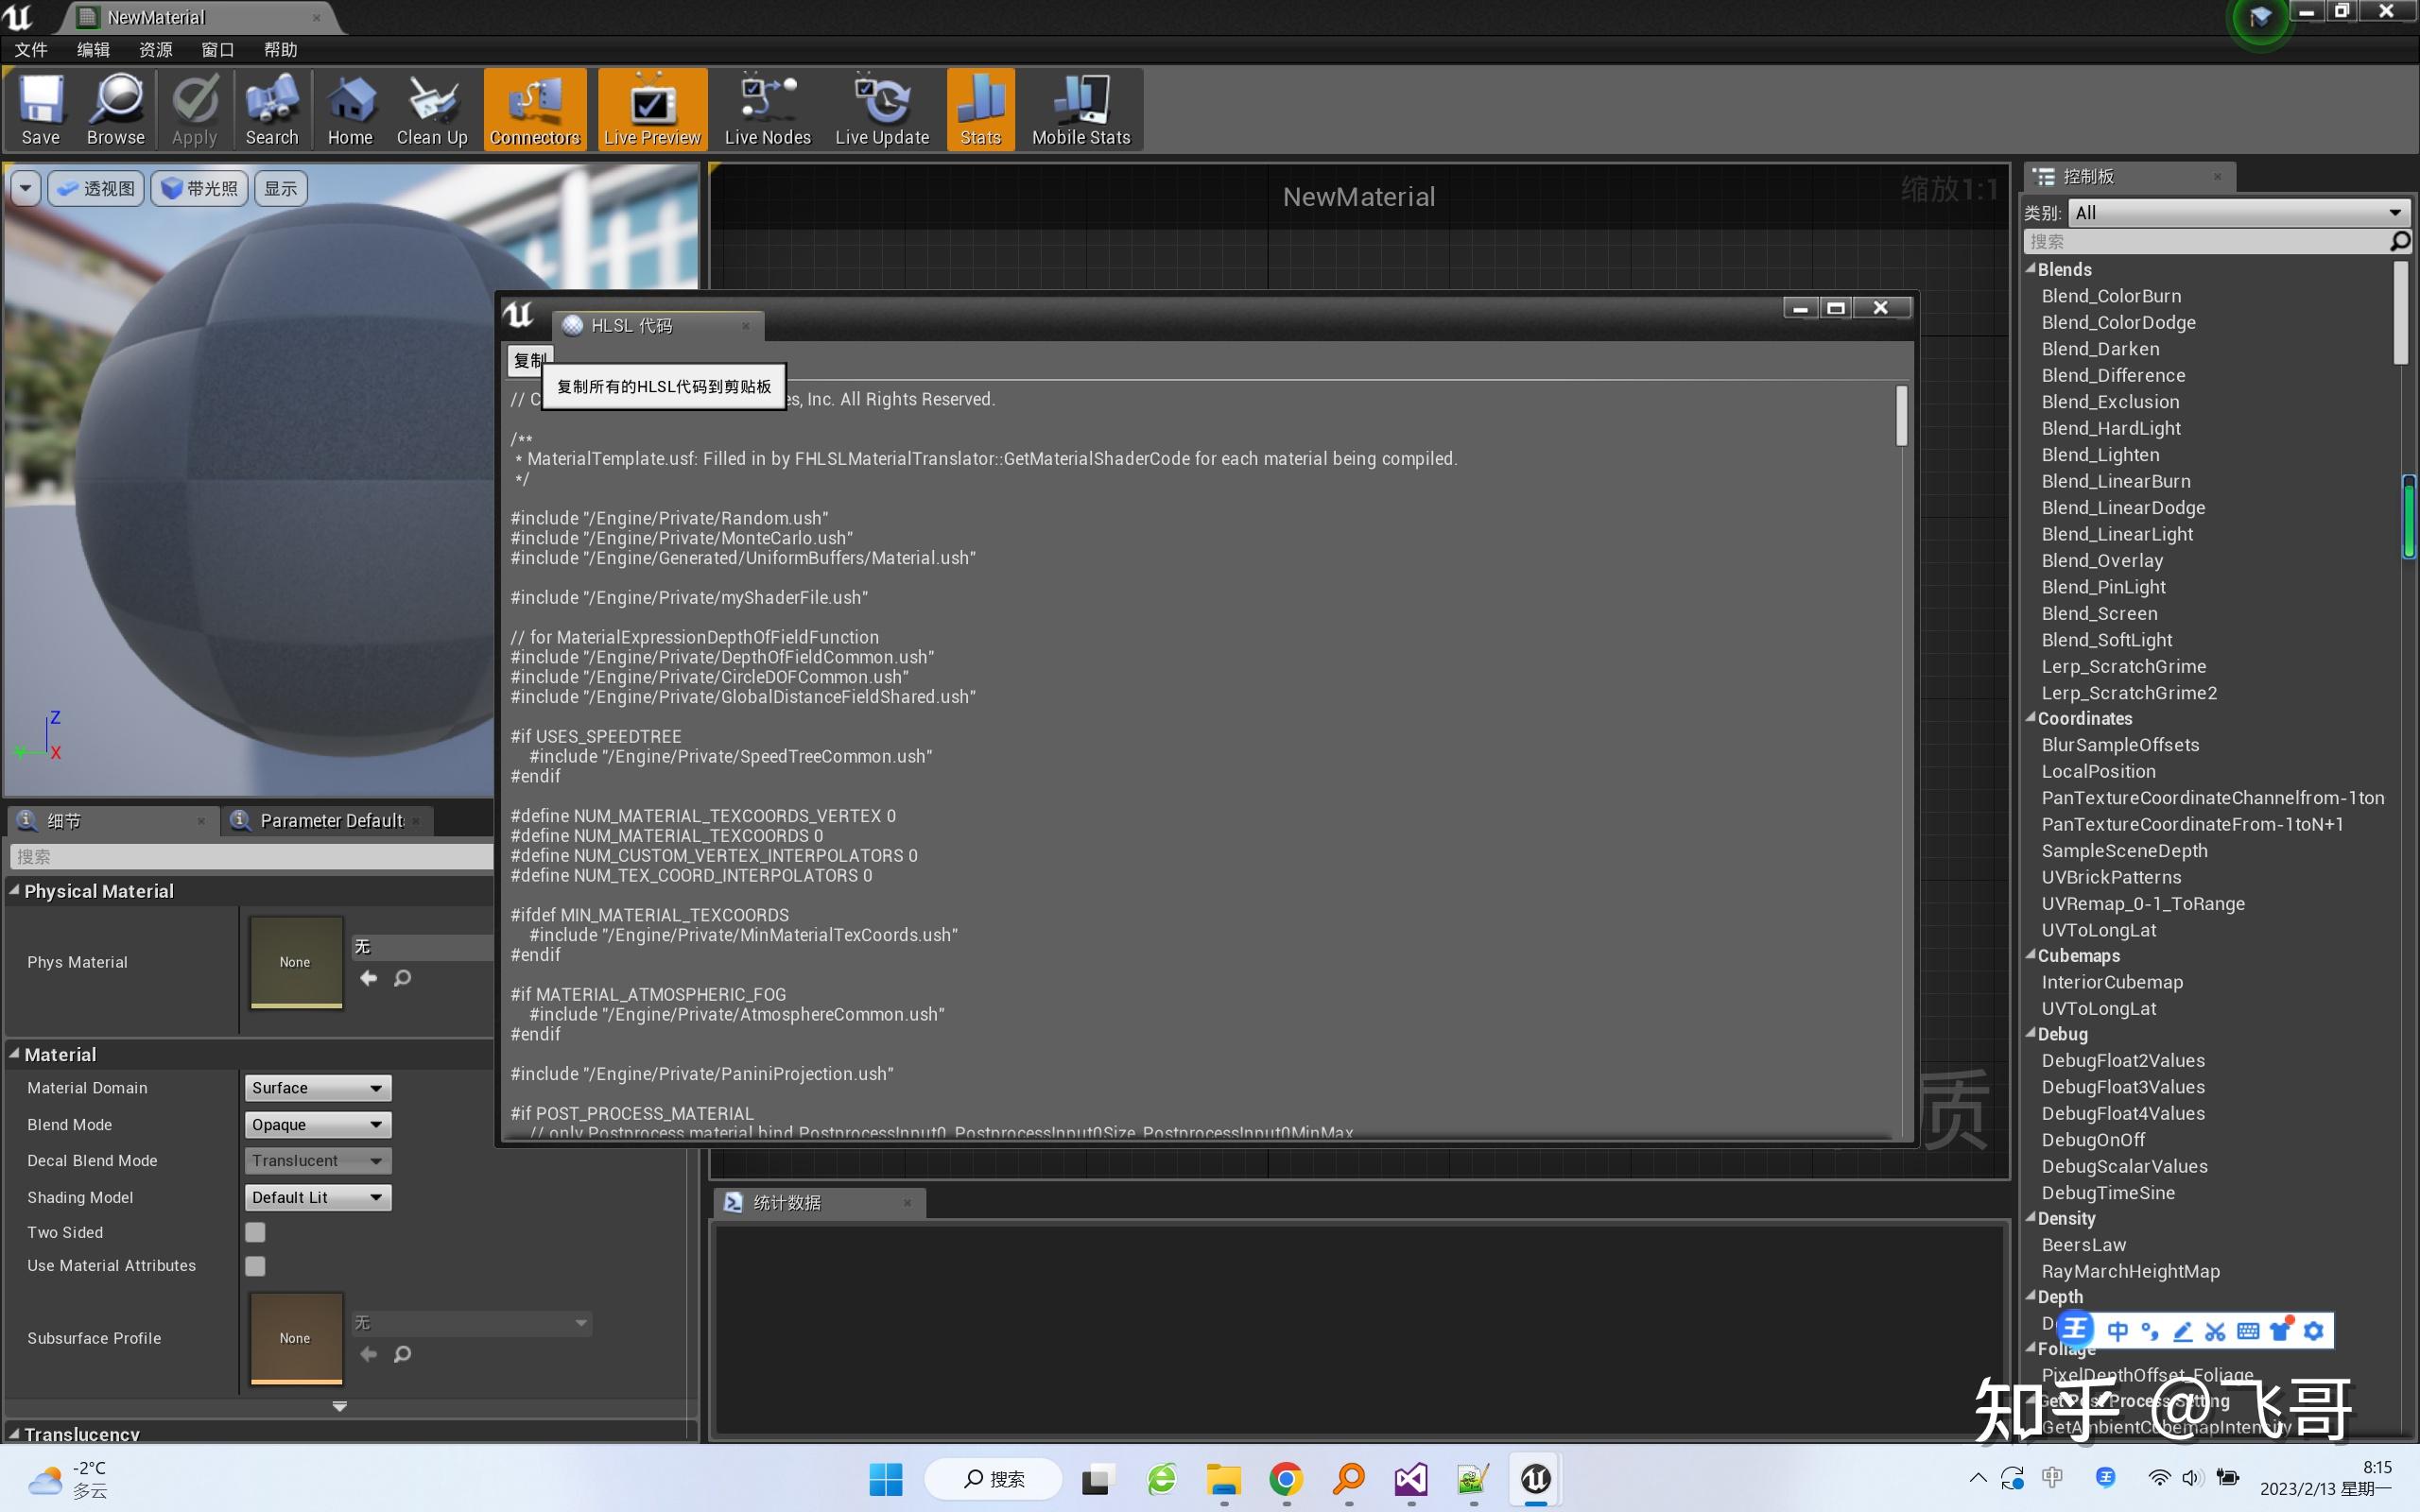2420x1512 pixels.
Task: Select Blend_Overlay in palette
Action: point(2102,561)
